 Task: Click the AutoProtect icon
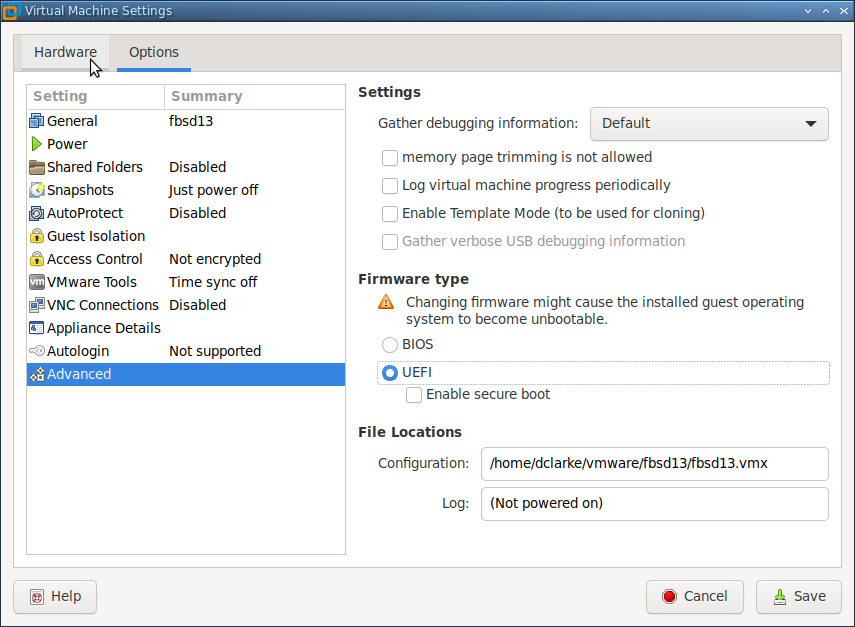(37, 213)
